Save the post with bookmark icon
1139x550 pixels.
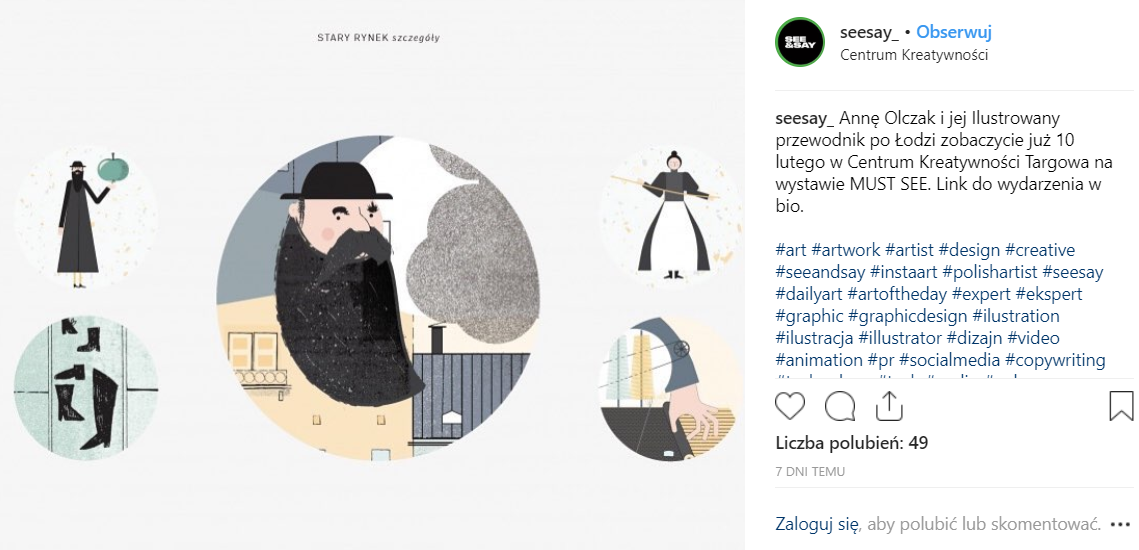(x=1122, y=406)
